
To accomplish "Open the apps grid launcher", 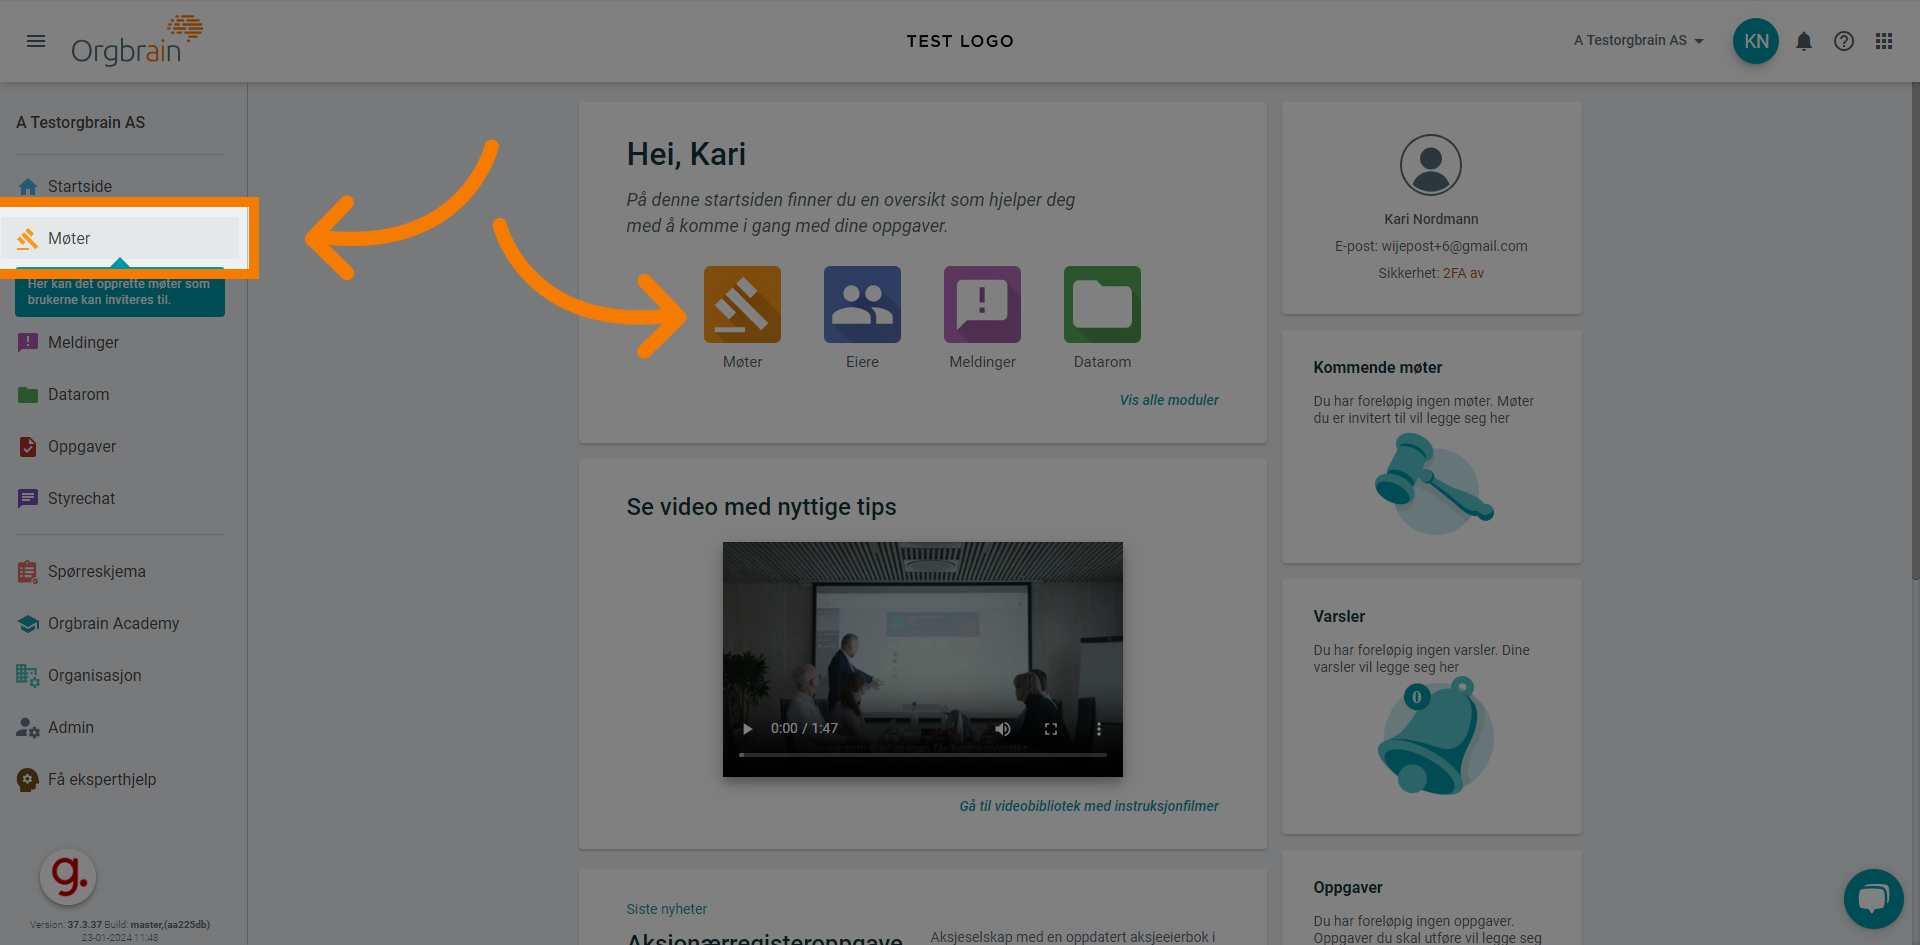I will click(x=1884, y=41).
